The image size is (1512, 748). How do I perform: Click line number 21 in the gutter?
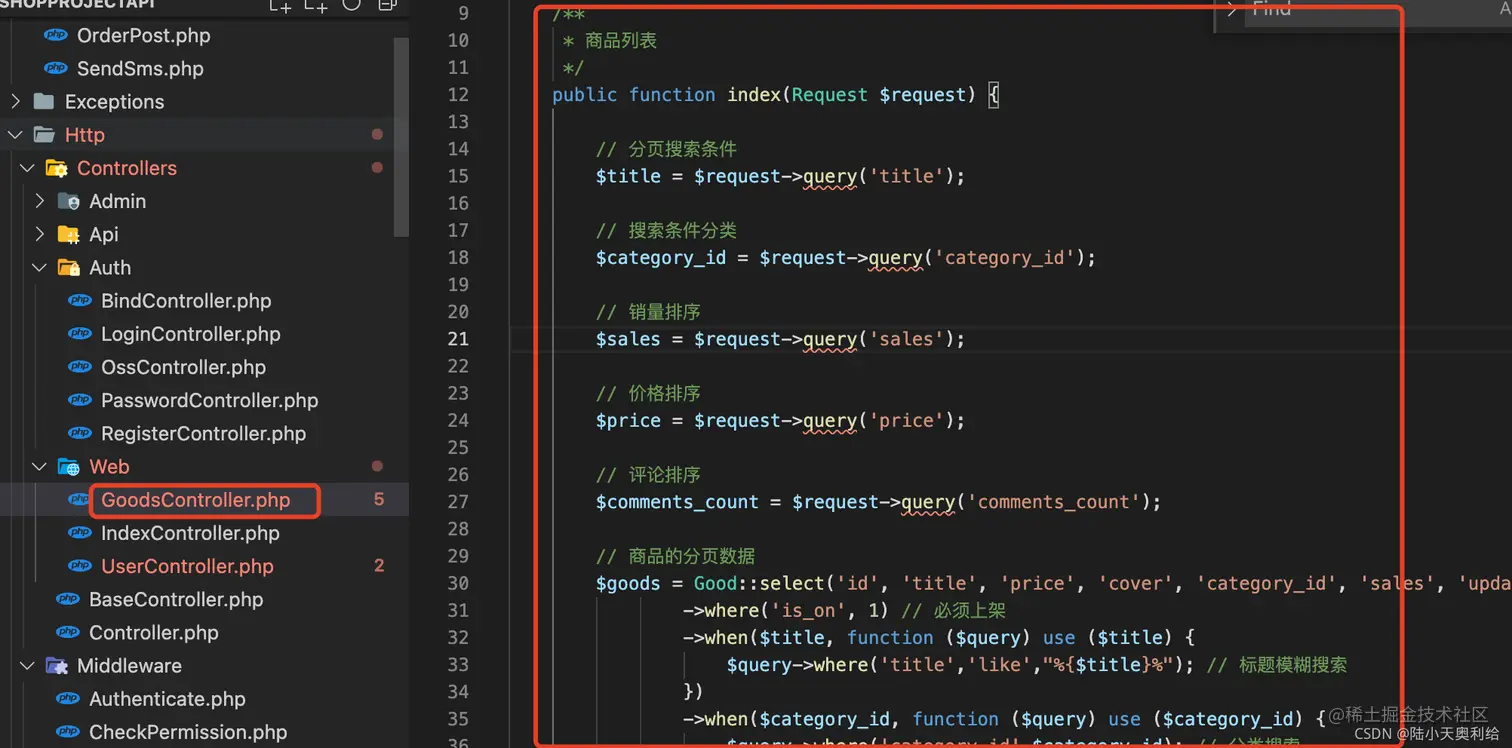[x=458, y=339]
